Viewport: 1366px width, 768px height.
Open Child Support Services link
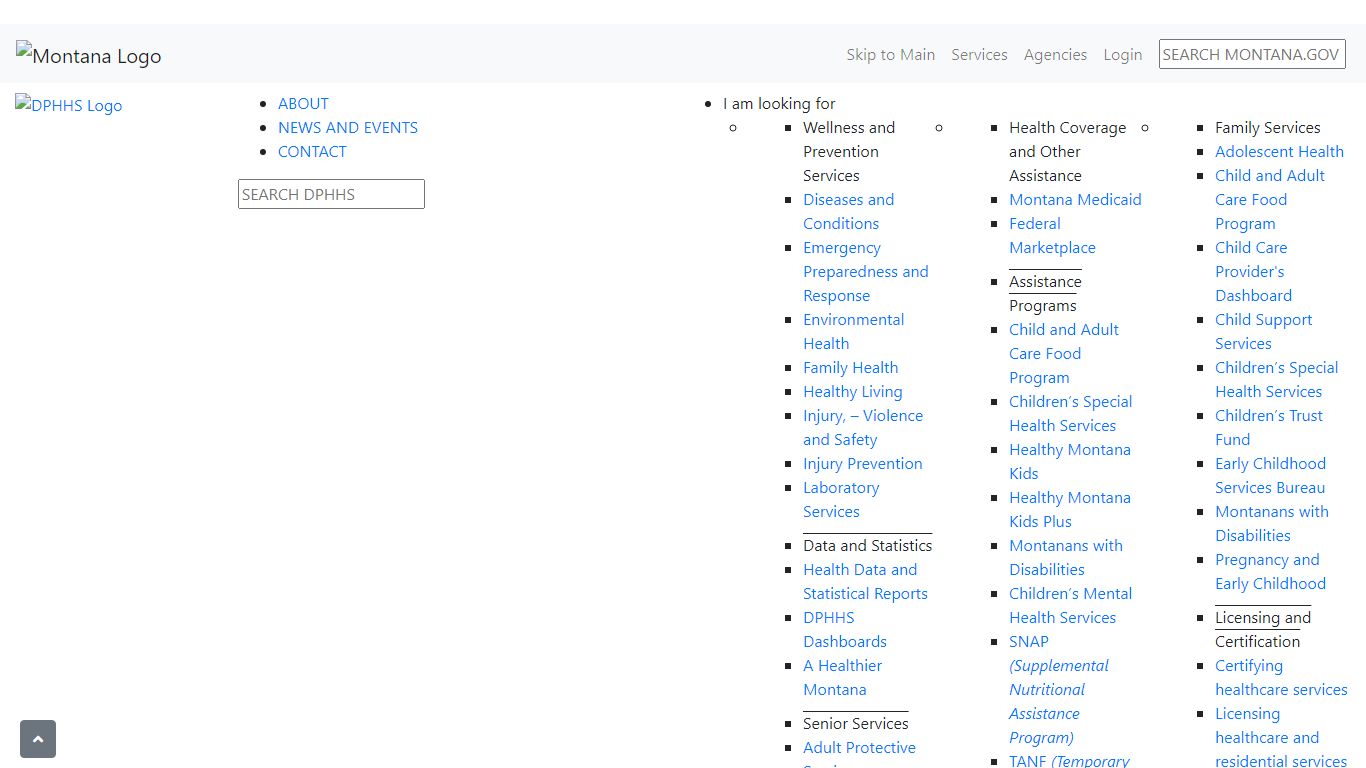point(1263,331)
